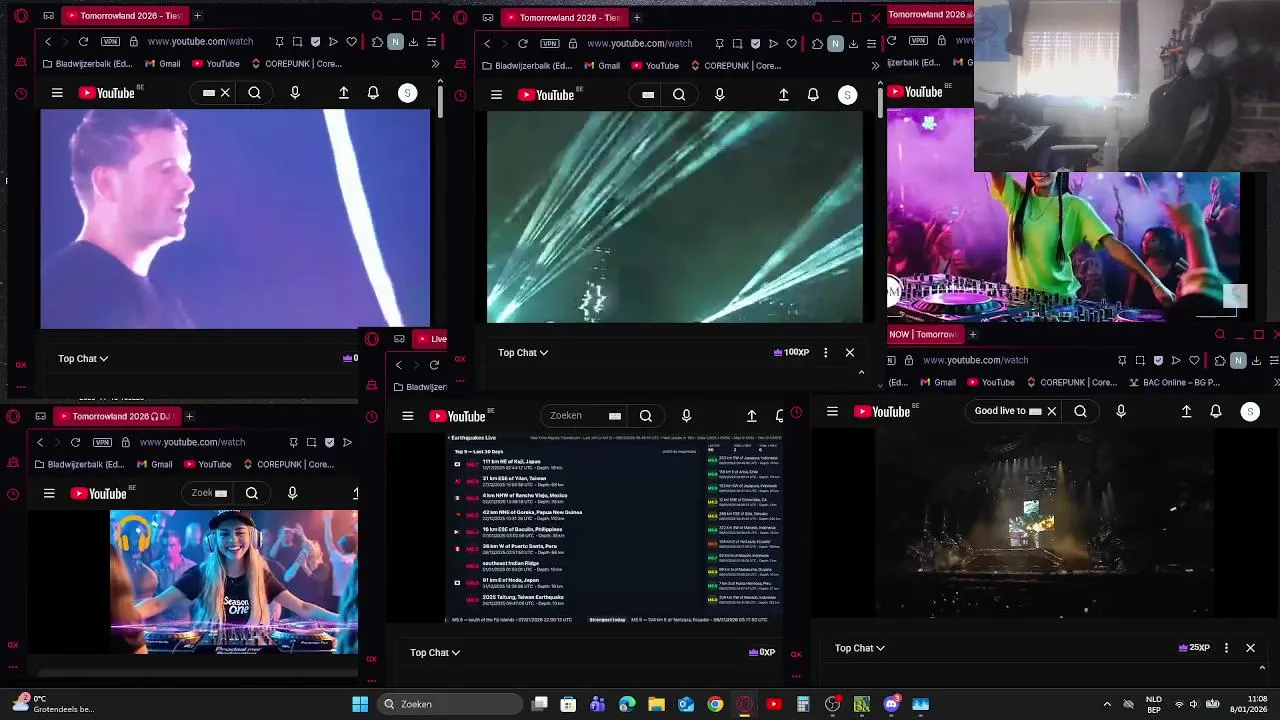This screenshot has width=1280, height=720.
Task: Open extensions cube in top-left window
Action: [377, 42]
